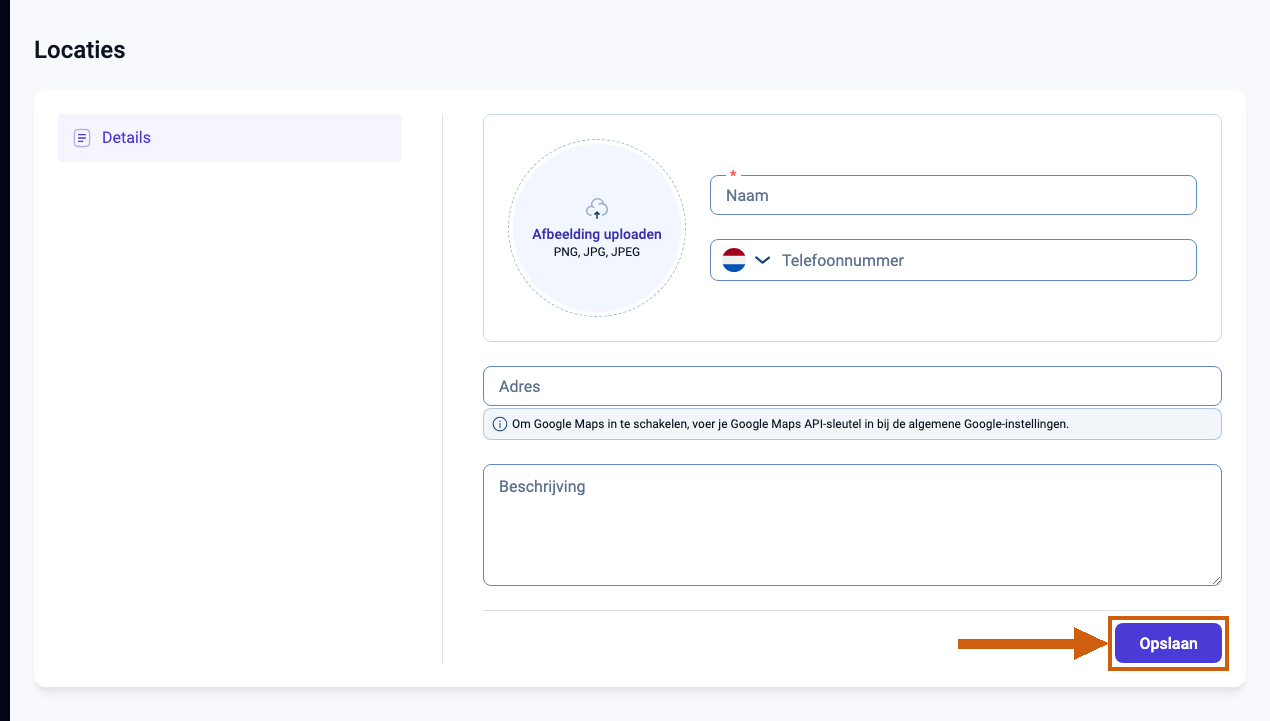Click the circular image upload area
The width and height of the screenshot is (1270, 721).
597,228
